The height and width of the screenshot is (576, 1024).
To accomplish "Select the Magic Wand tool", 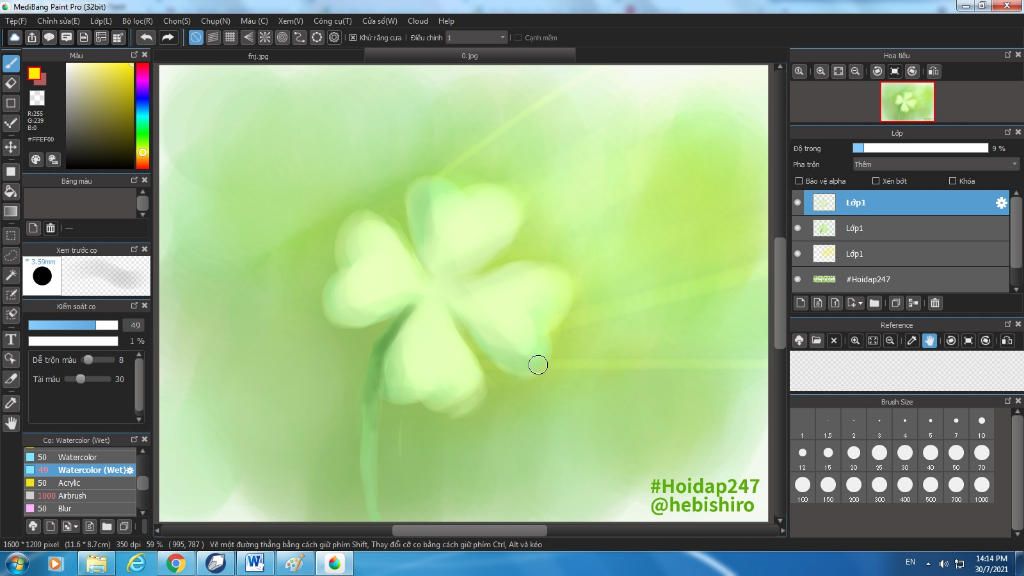I will pos(11,275).
